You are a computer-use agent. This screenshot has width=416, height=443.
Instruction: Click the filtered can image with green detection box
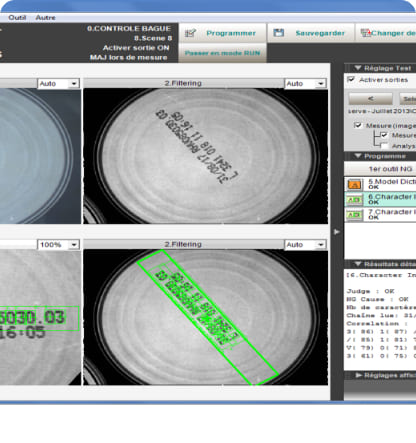(x=205, y=317)
